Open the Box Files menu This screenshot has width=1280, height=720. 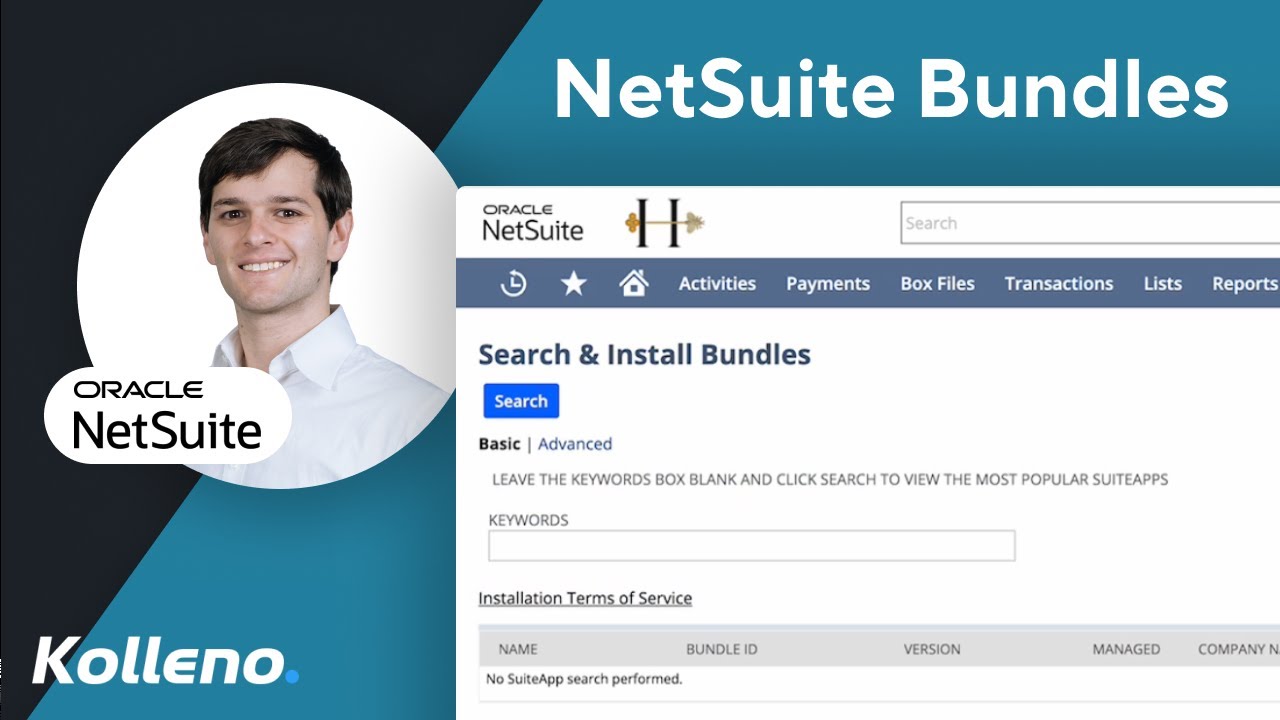tap(937, 283)
